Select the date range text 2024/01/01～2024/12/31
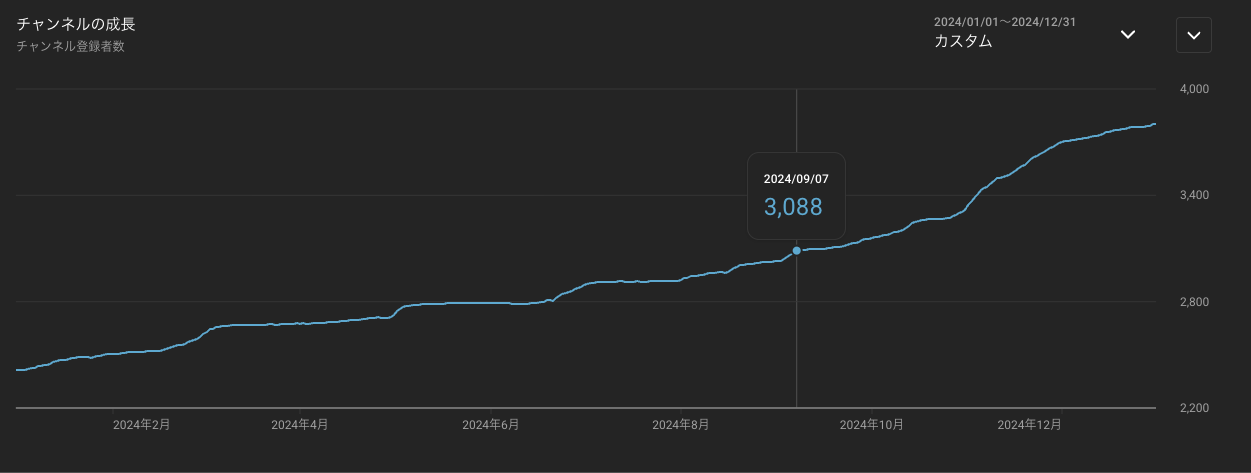The height and width of the screenshot is (473, 1251). pos(1004,21)
